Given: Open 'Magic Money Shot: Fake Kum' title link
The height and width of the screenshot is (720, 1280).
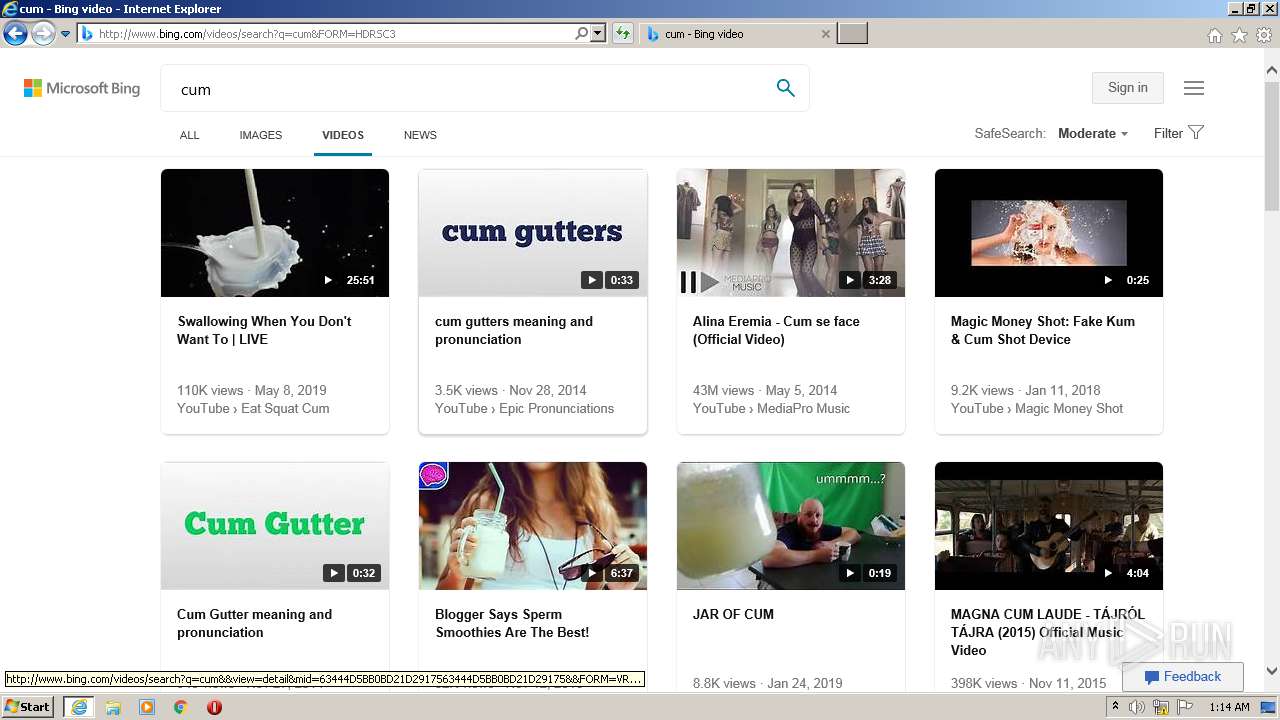Looking at the screenshot, I should [1043, 330].
